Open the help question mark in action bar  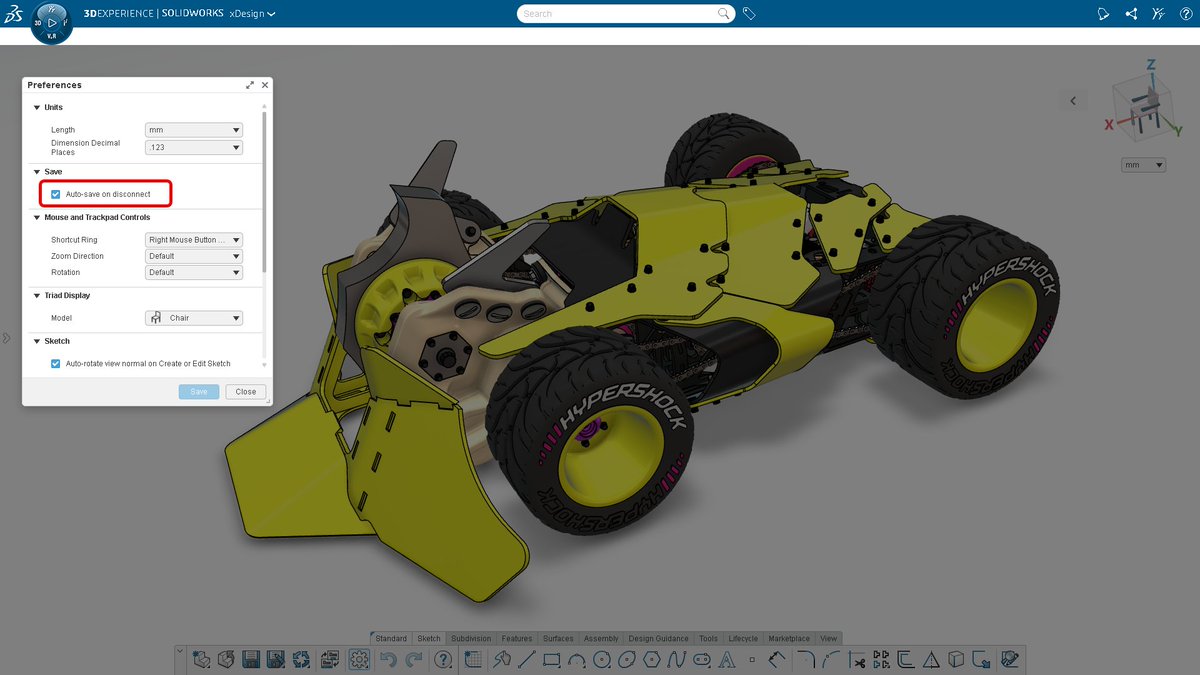click(x=443, y=659)
